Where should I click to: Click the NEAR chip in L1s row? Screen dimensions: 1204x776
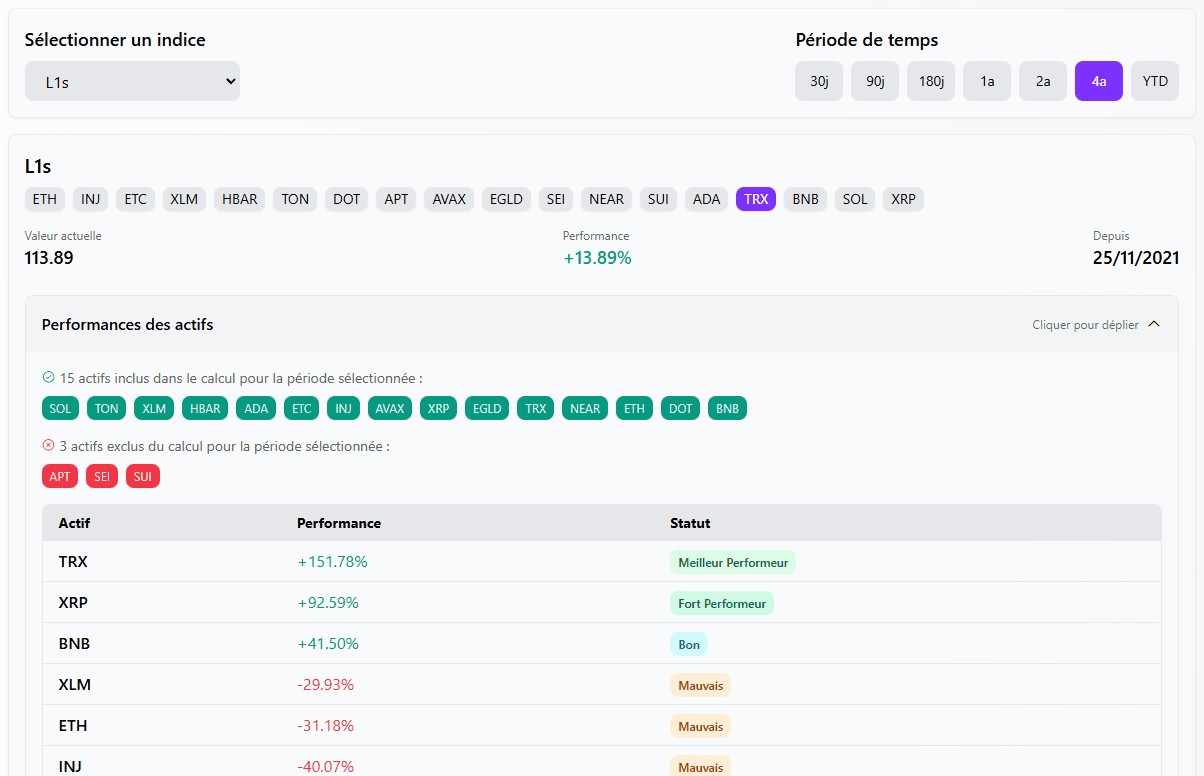coord(606,199)
